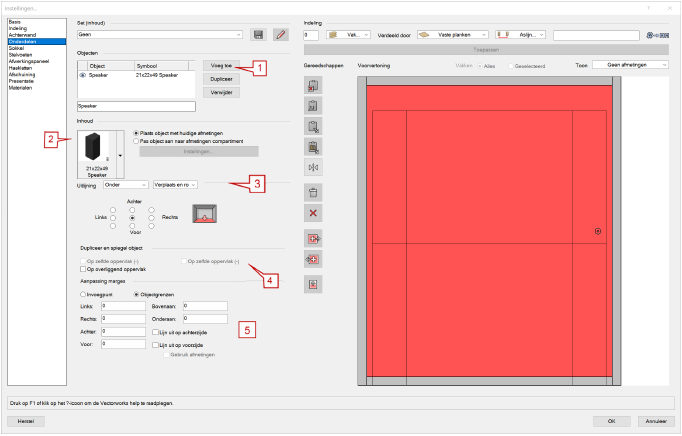Click the second plain clipboard icon in Gereedschappen

pyautogui.click(x=313, y=106)
